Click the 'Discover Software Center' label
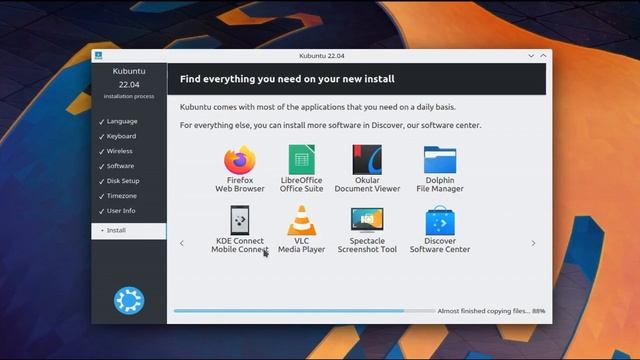The width and height of the screenshot is (640, 360). 440,245
